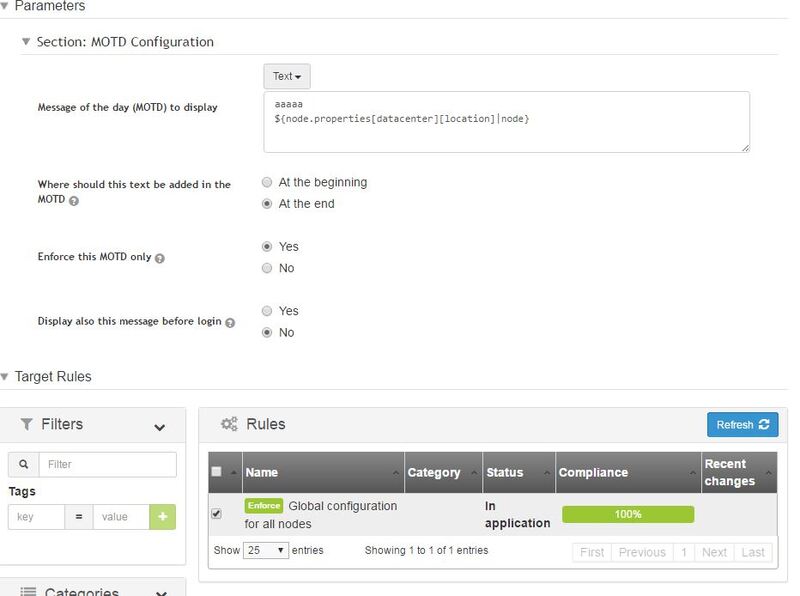Click the 100% compliance progress bar
This screenshot has height=596, width=800.
pos(628,514)
